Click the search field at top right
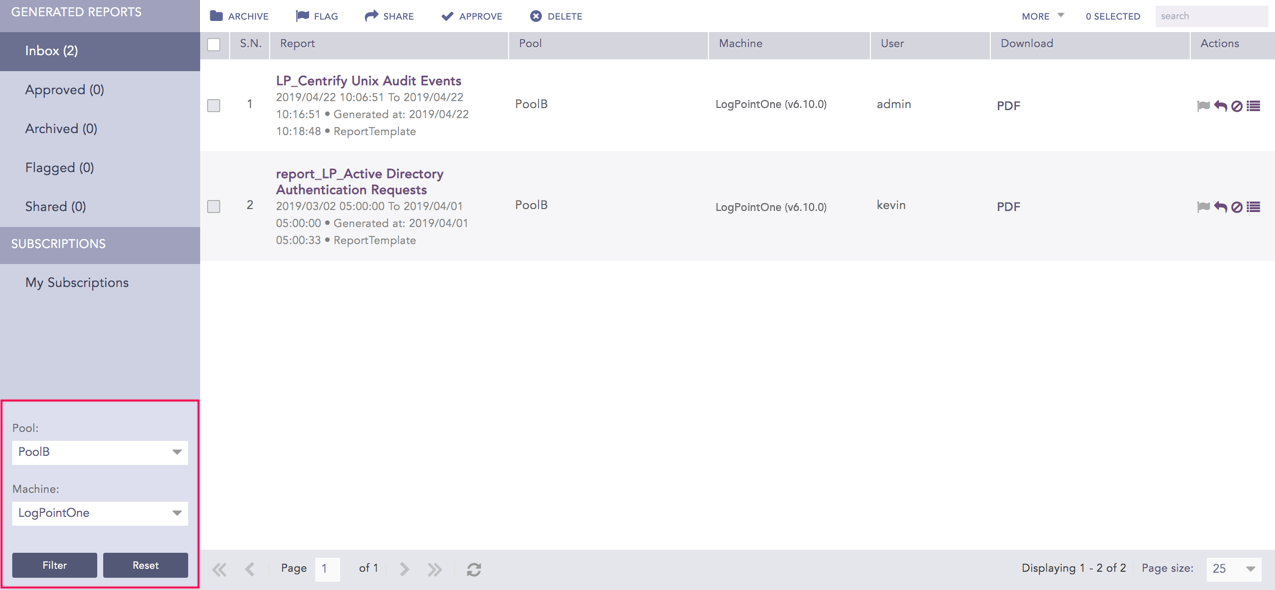The height and width of the screenshot is (590, 1275). coord(1210,16)
